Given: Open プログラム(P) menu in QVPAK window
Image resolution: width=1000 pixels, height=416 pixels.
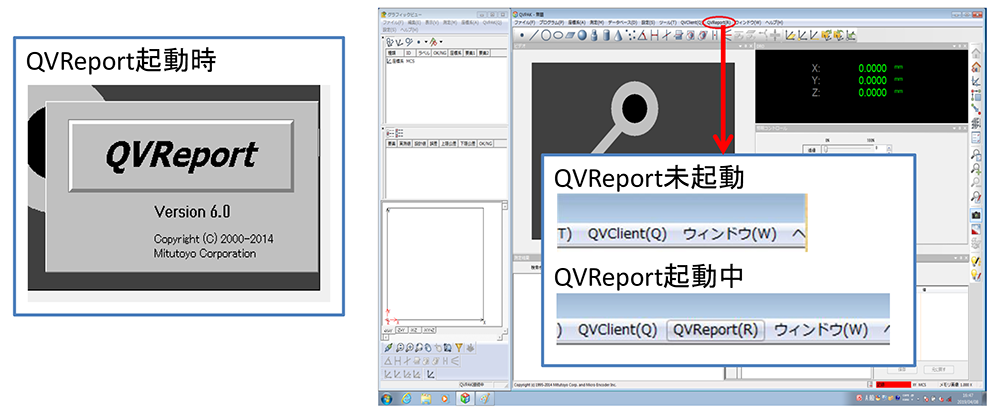Looking at the screenshot, I should pos(552,22).
